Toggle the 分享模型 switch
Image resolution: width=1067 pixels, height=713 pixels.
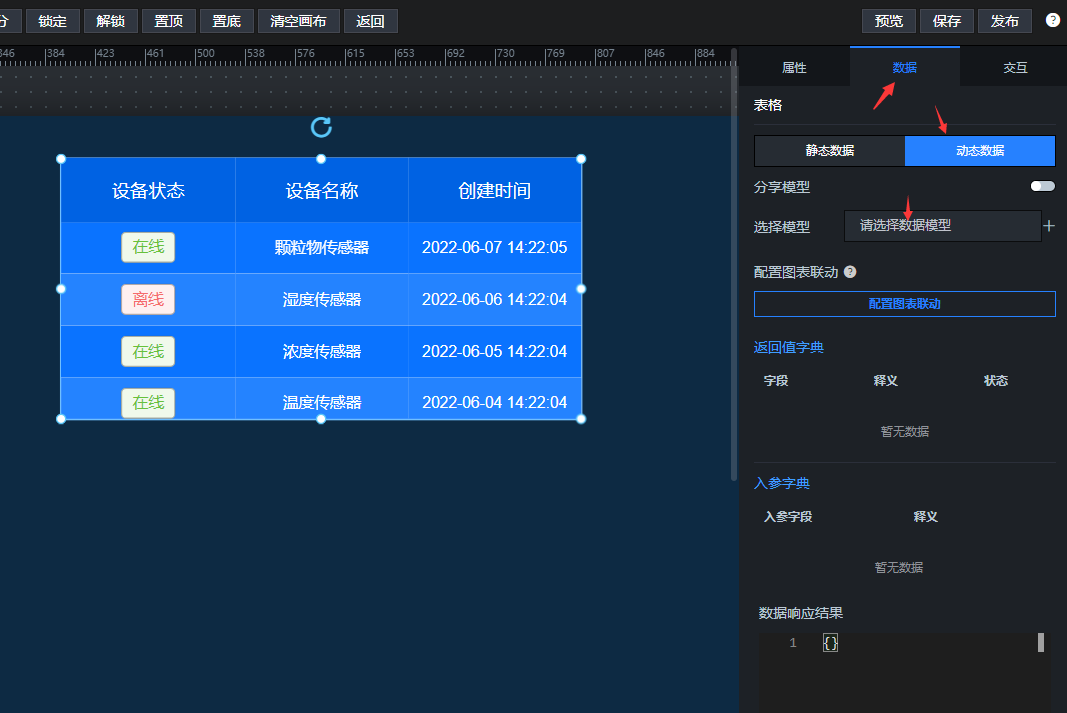click(1042, 186)
